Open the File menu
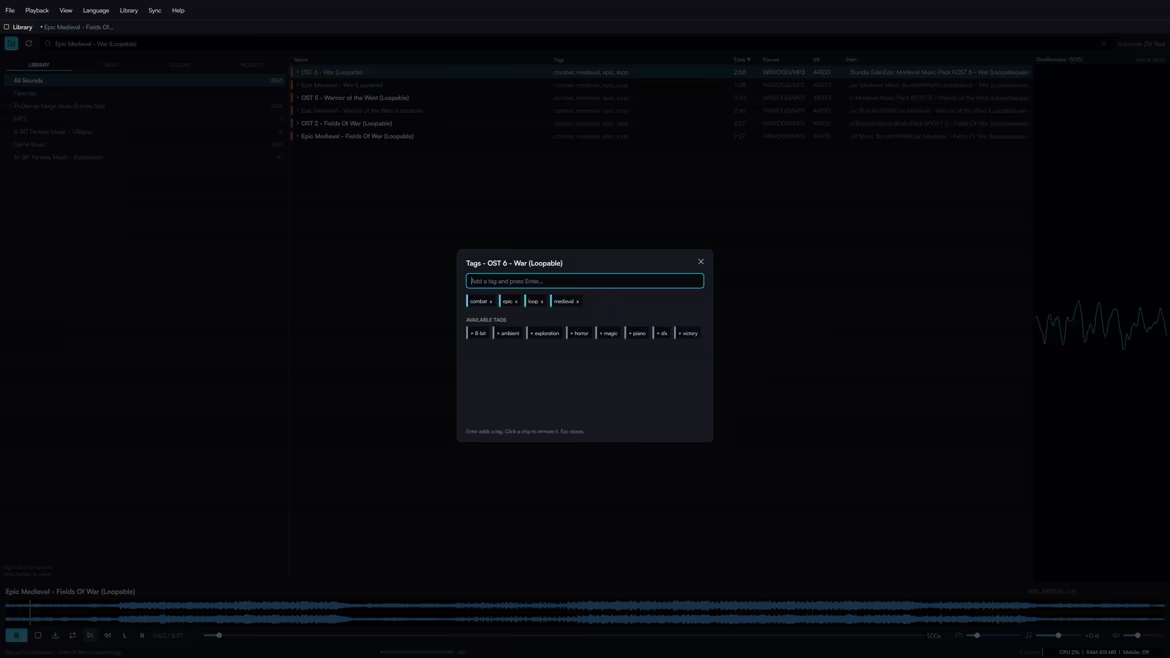 [x=10, y=10]
